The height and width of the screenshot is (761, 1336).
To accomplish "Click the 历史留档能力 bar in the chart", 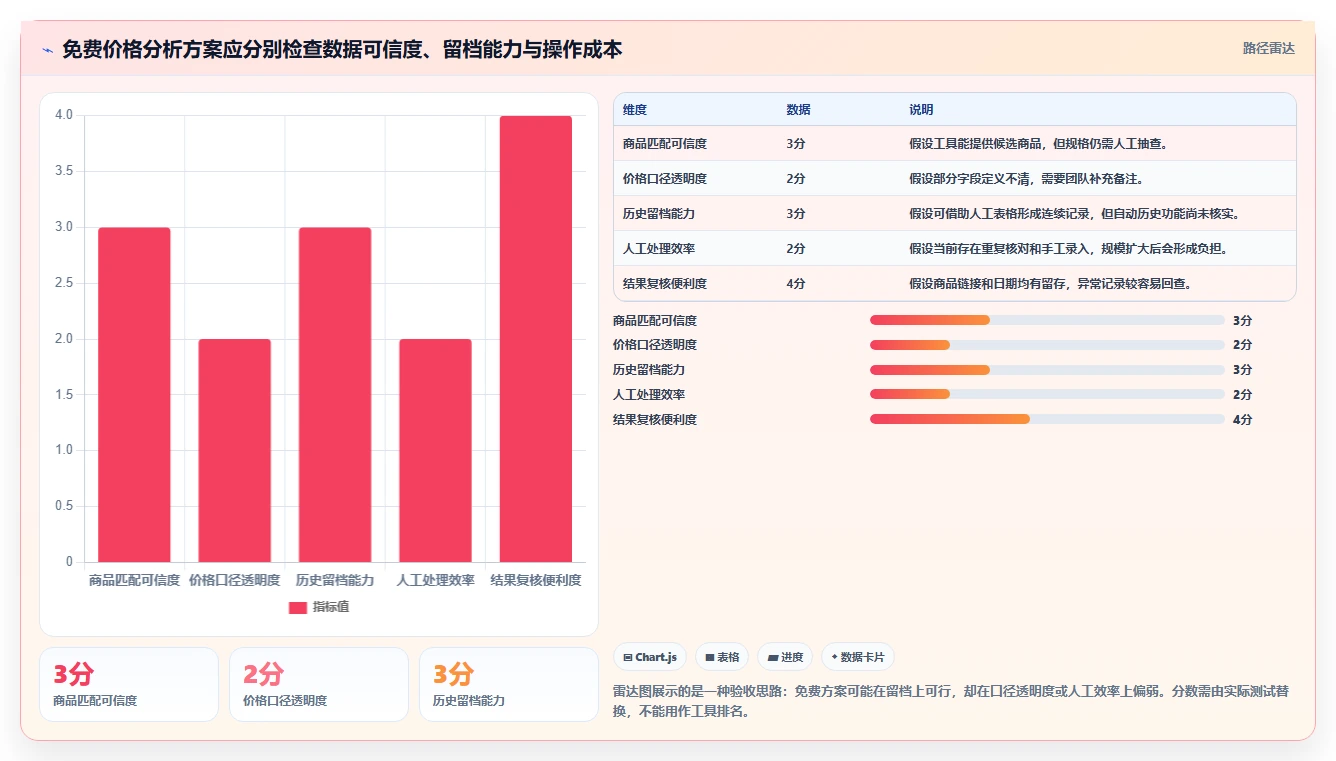I will pyautogui.click(x=335, y=395).
